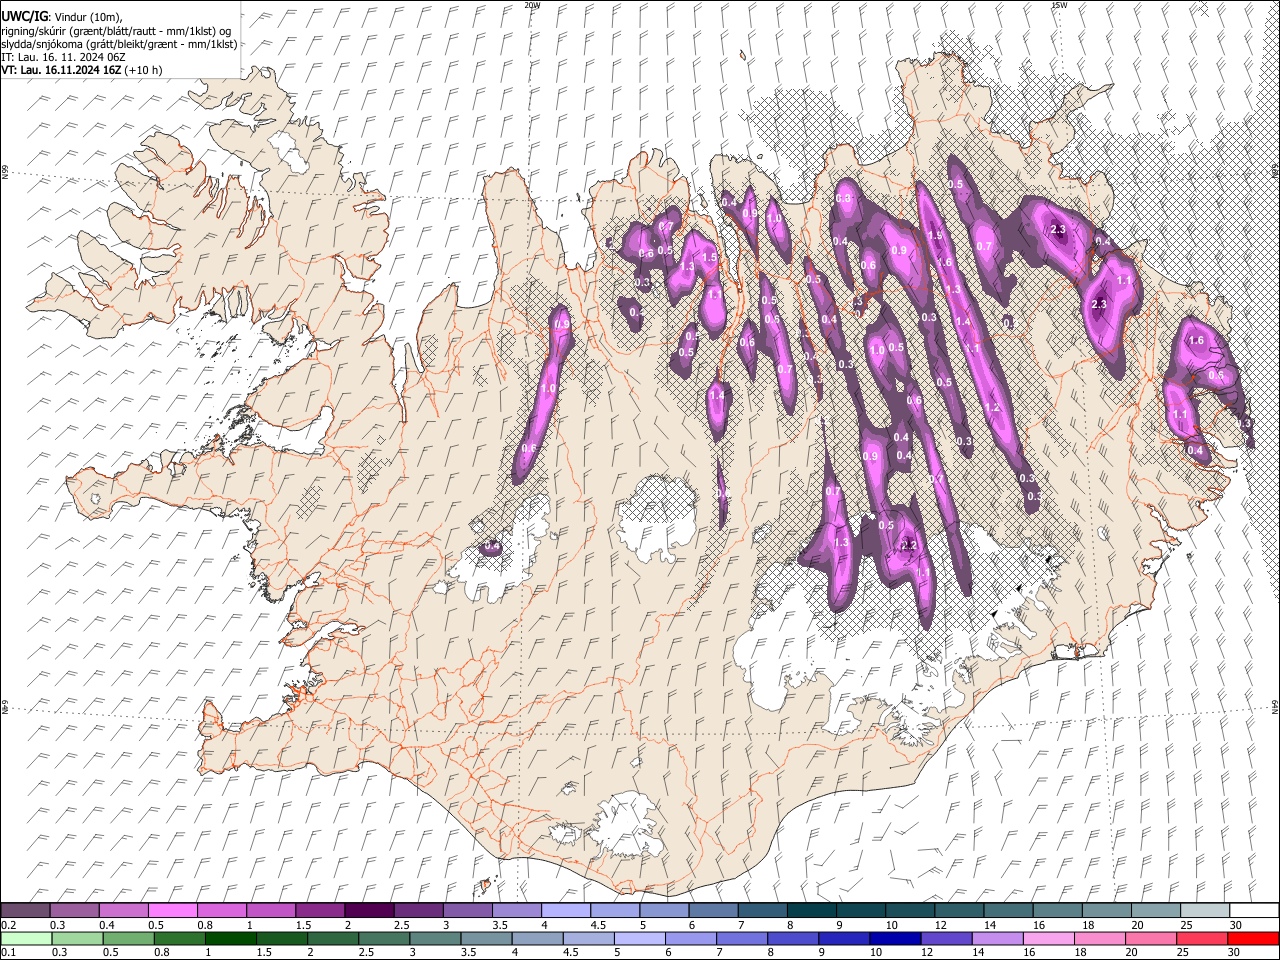The width and height of the screenshot is (1280, 960).
Task: Click the grey-teal 16 swatch, top legend row
Action: [x=1057, y=910]
